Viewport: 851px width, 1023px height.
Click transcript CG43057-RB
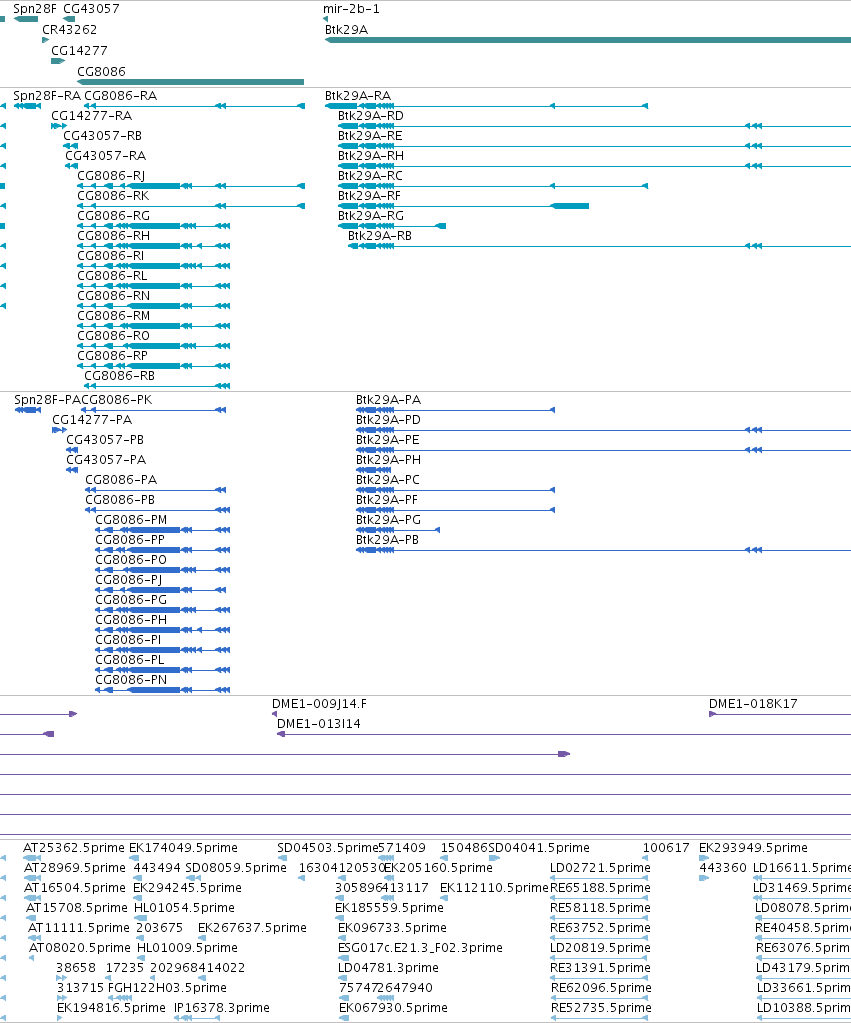coord(102,136)
